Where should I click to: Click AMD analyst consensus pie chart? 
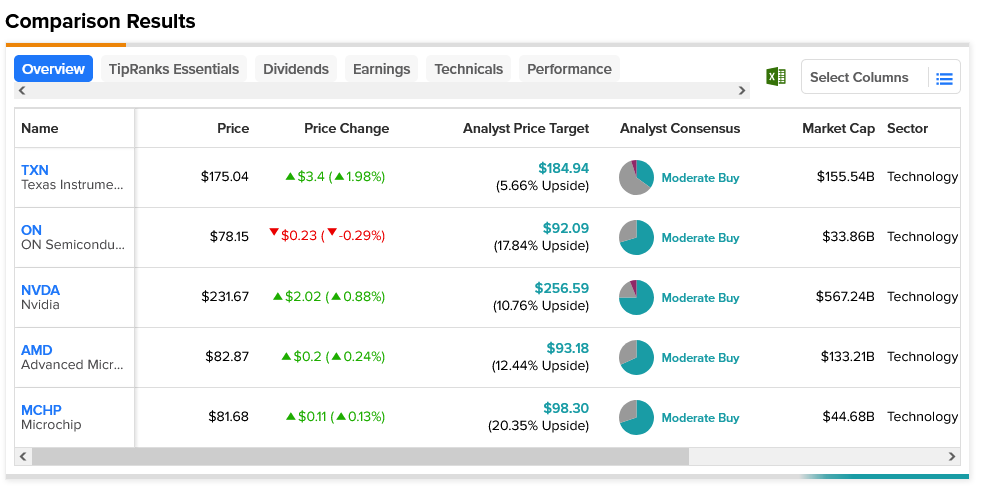click(x=636, y=357)
